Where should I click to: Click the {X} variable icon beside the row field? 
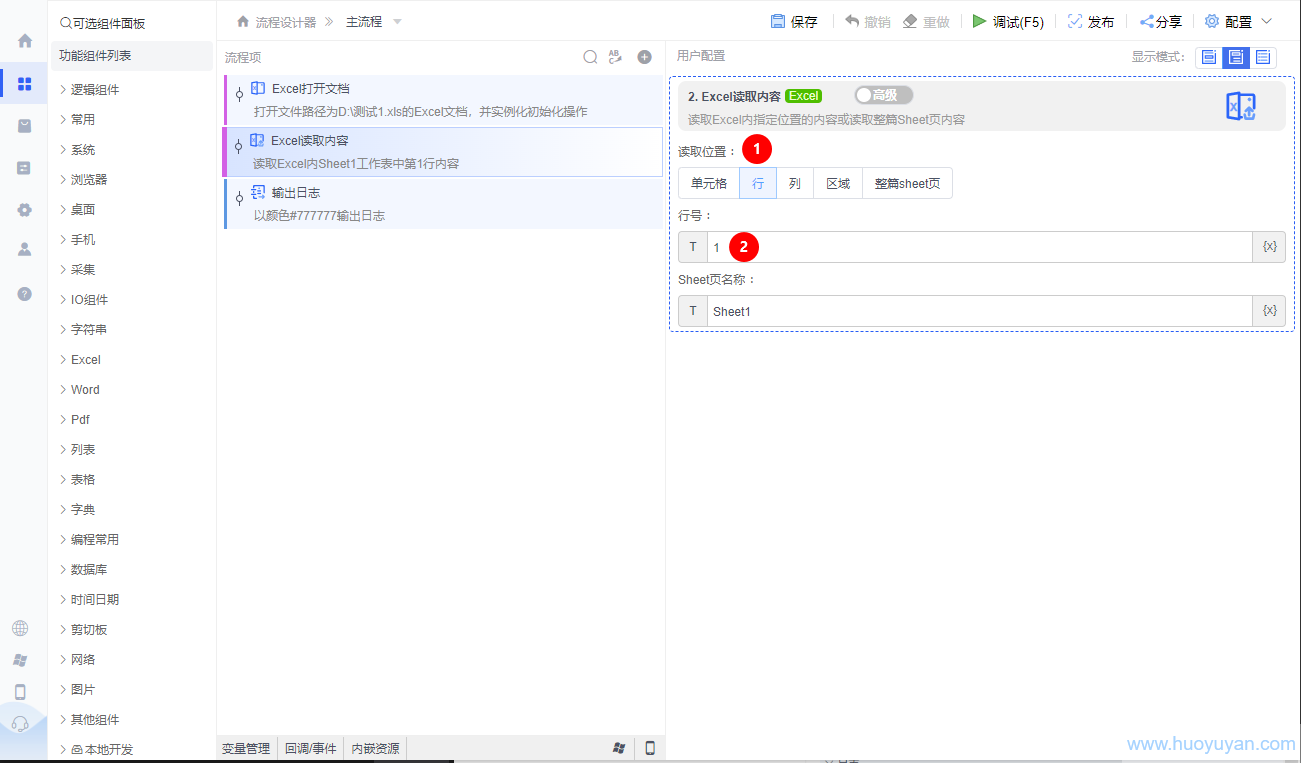pos(1268,246)
